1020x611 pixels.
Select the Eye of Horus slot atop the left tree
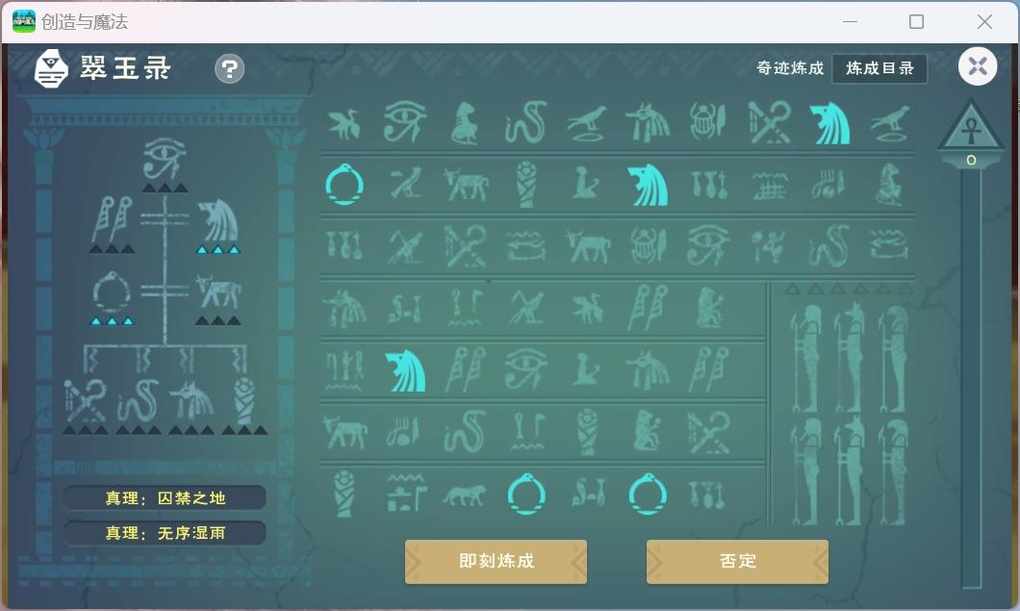tap(165, 158)
